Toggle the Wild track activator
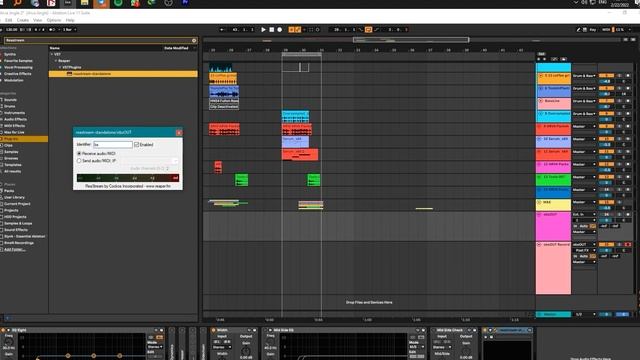This screenshot has width=640, height=360. click(x=606, y=202)
